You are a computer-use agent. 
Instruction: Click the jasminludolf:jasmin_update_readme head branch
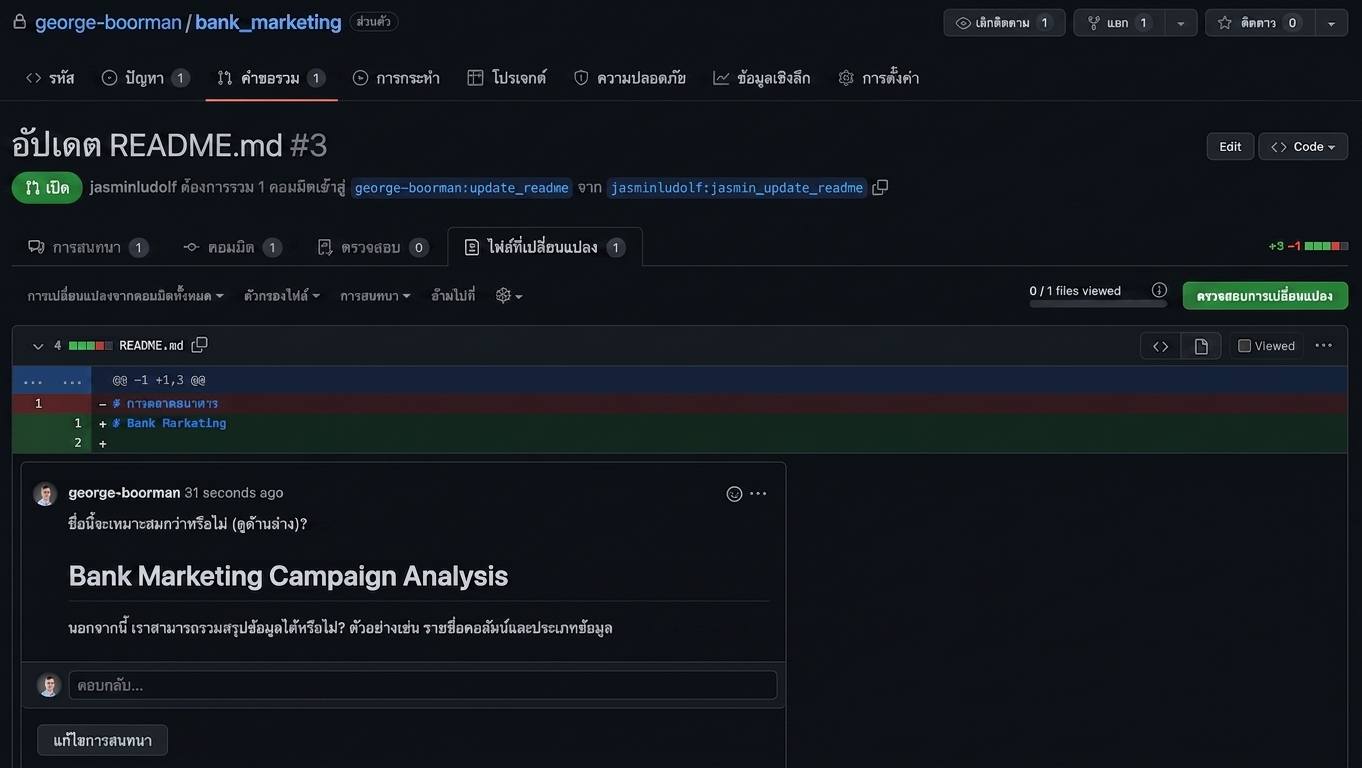pyautogui.click(x=737, y=188)
